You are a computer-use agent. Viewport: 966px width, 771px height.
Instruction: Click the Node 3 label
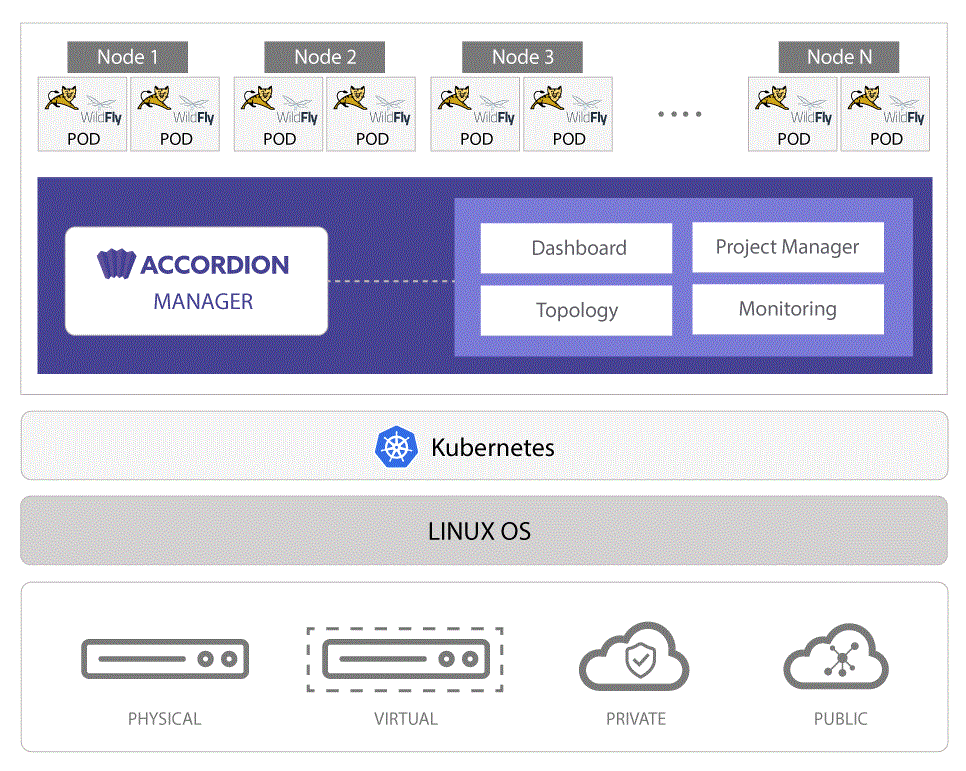pos(522,57)
